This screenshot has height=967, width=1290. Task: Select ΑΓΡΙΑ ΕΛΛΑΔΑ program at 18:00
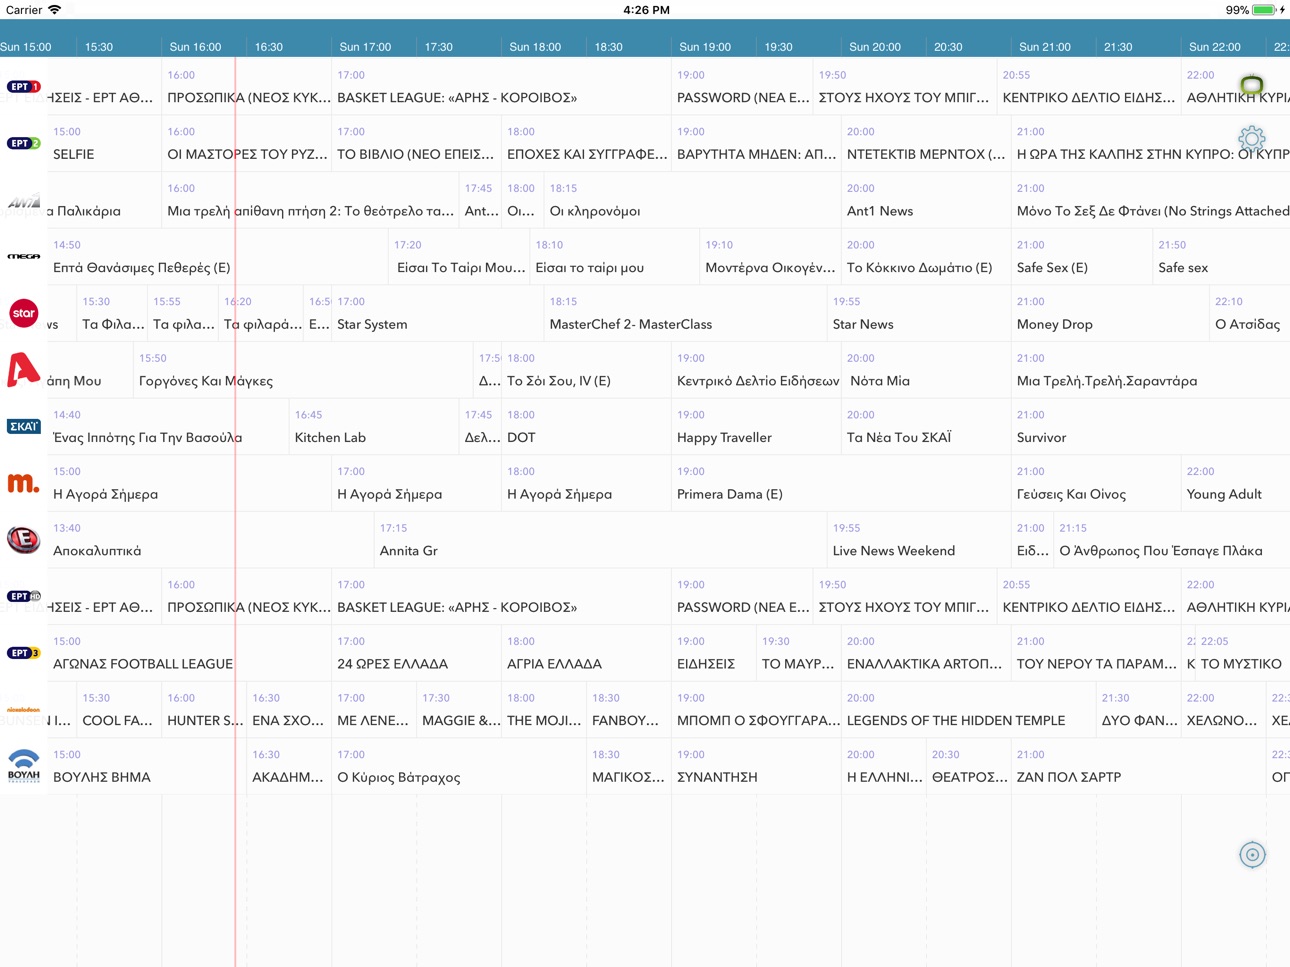coord(586,654)
